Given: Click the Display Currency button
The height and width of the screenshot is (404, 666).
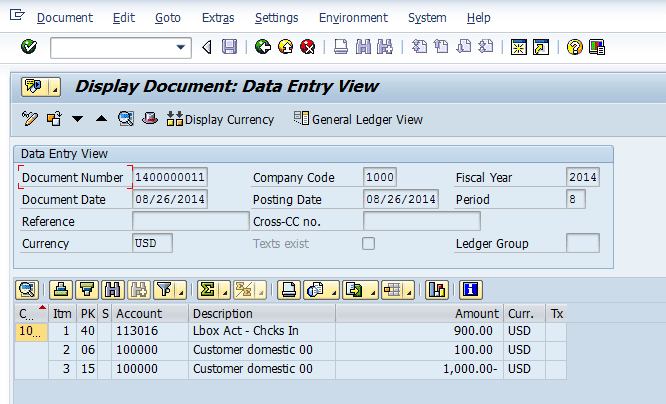Looking at the screenshot, I should (220, 119).
